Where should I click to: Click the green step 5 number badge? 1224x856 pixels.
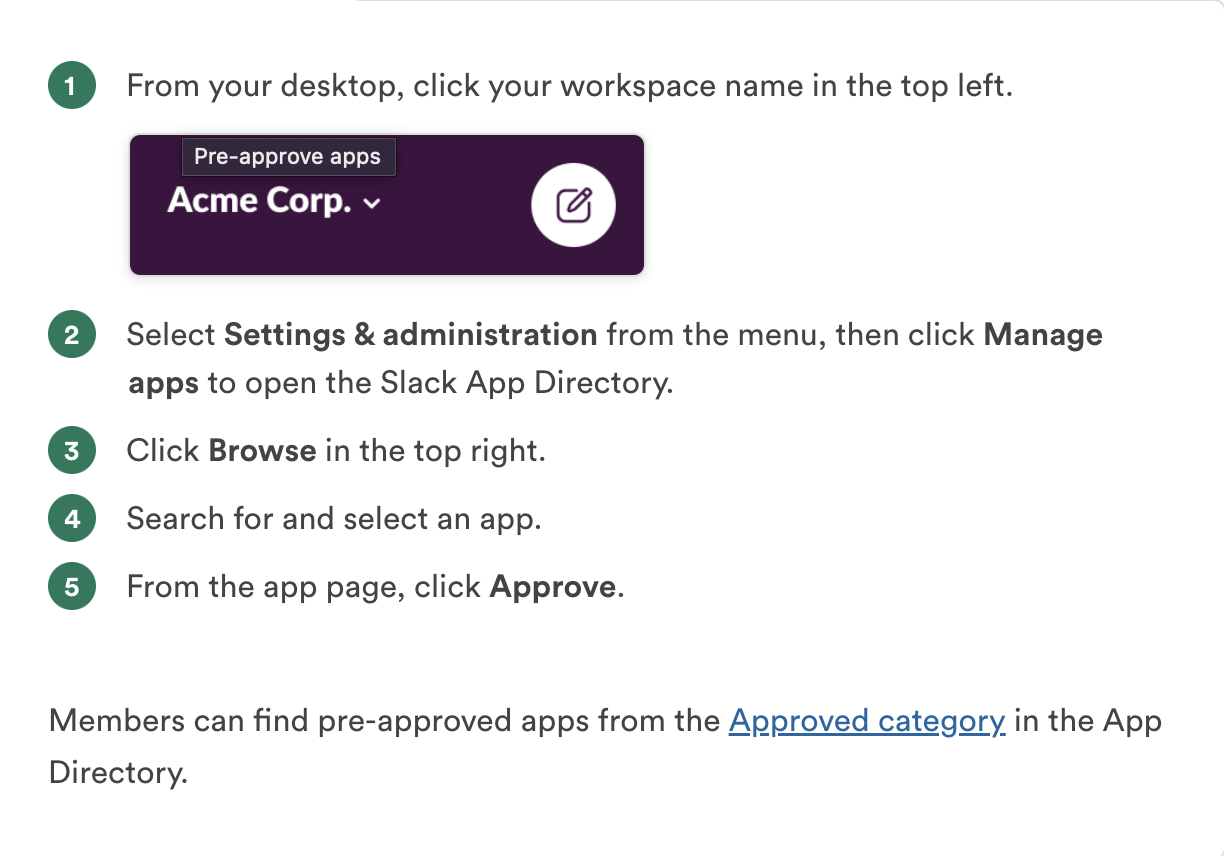tap(71, 586)
